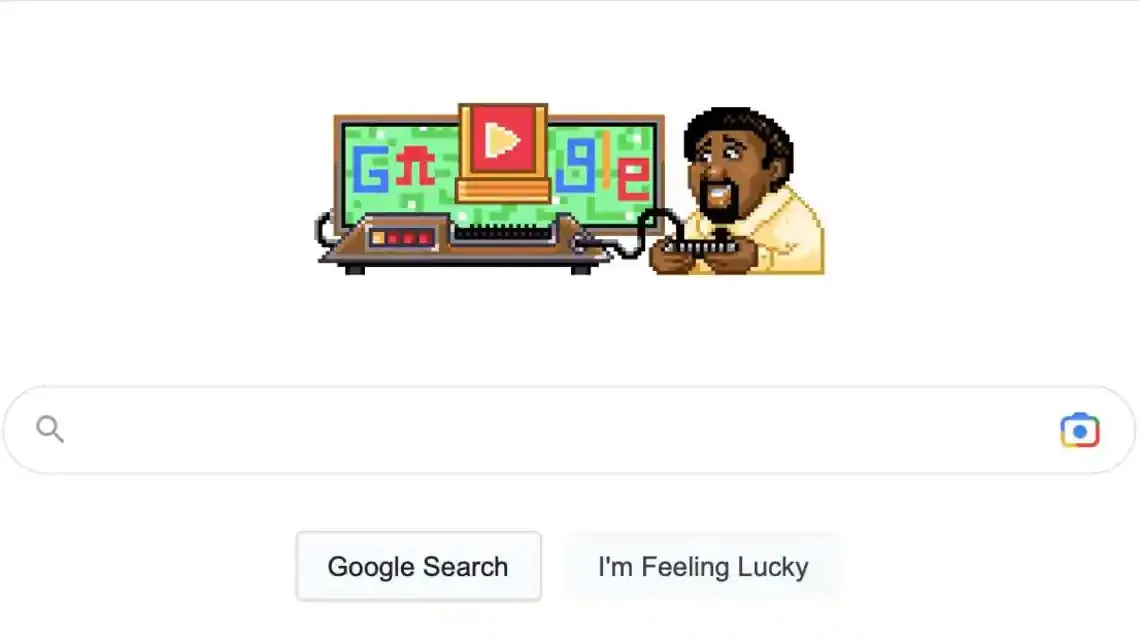The image size is (1140, 641).
Task: Click the blue lowercase g on doodle screen
Action: [577, 167]
